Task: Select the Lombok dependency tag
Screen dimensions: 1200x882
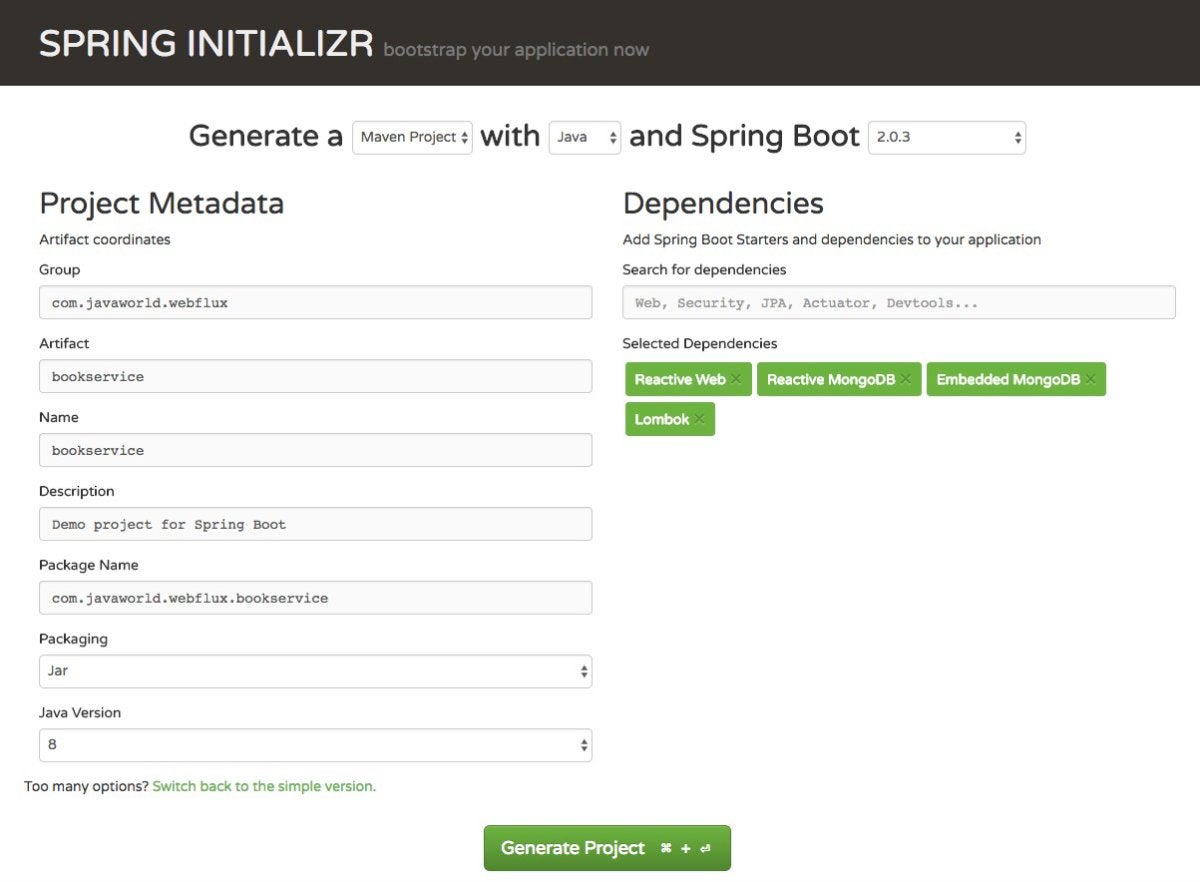Action: click(670, 419)
